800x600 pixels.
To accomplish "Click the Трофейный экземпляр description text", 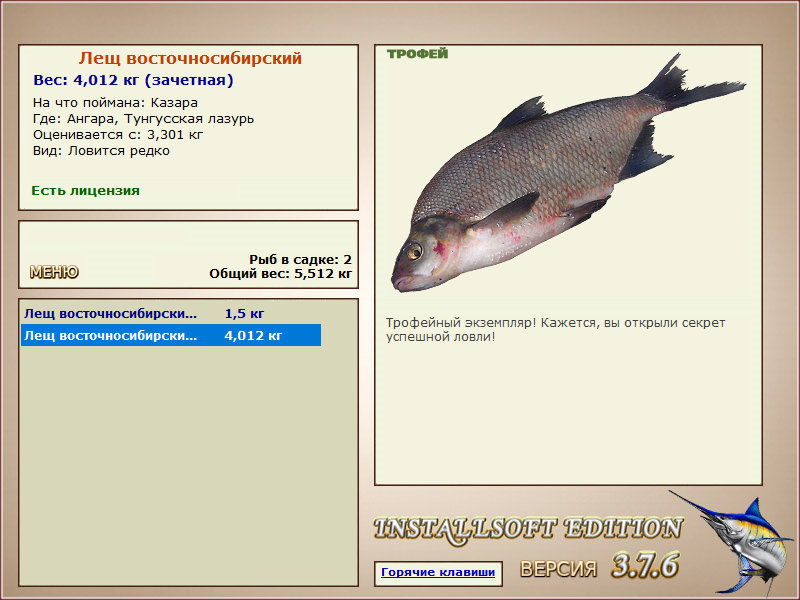I will click(555, 330).
